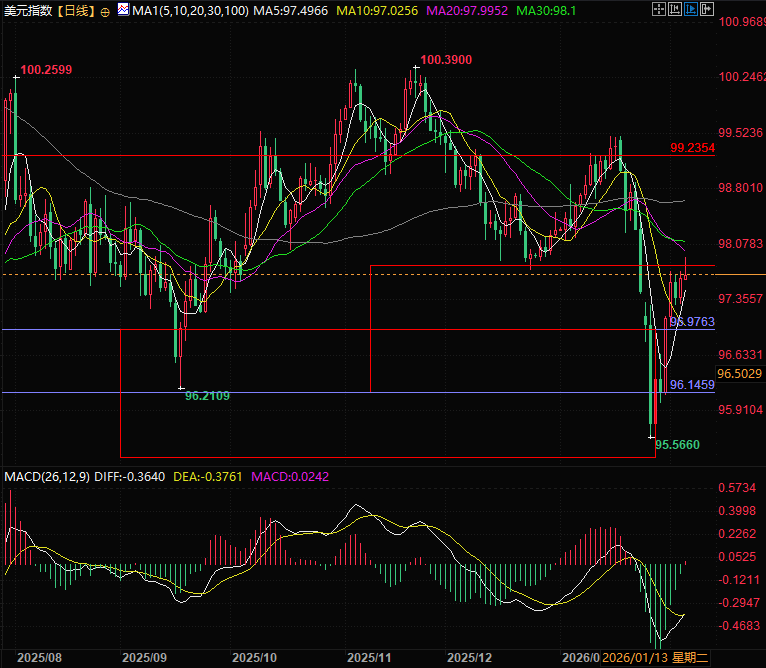The width and height of the screenshot is (766, 668).
Task: Select the MA5:97.4966 legend label
Action: (292, 10)
